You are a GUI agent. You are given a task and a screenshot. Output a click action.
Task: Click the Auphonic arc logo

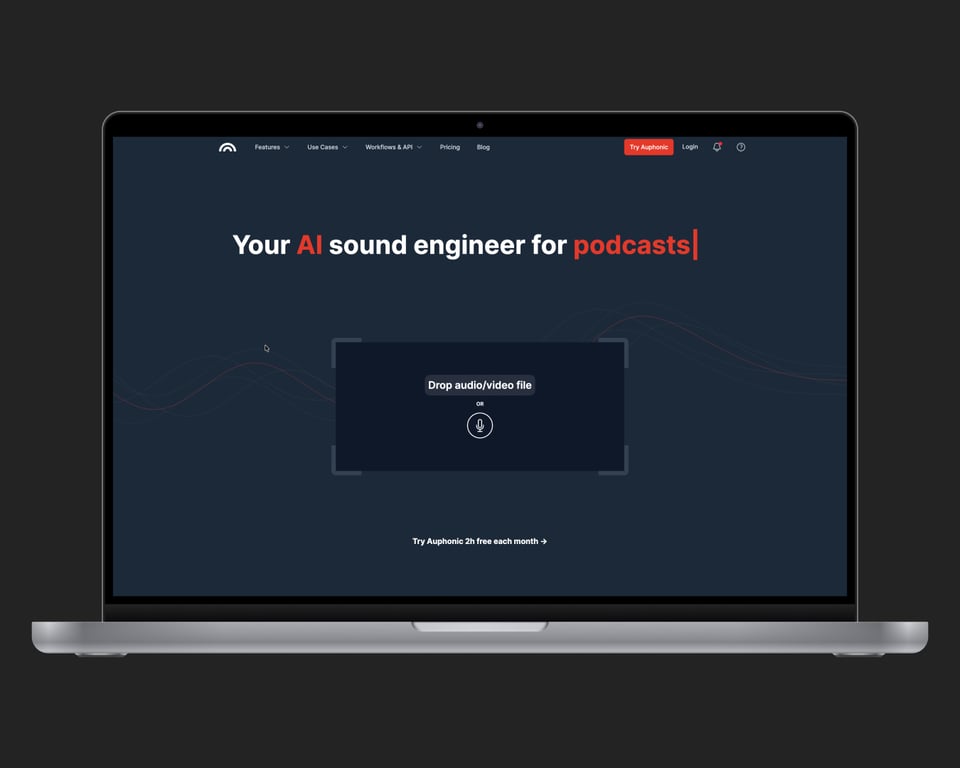point(227,147)
